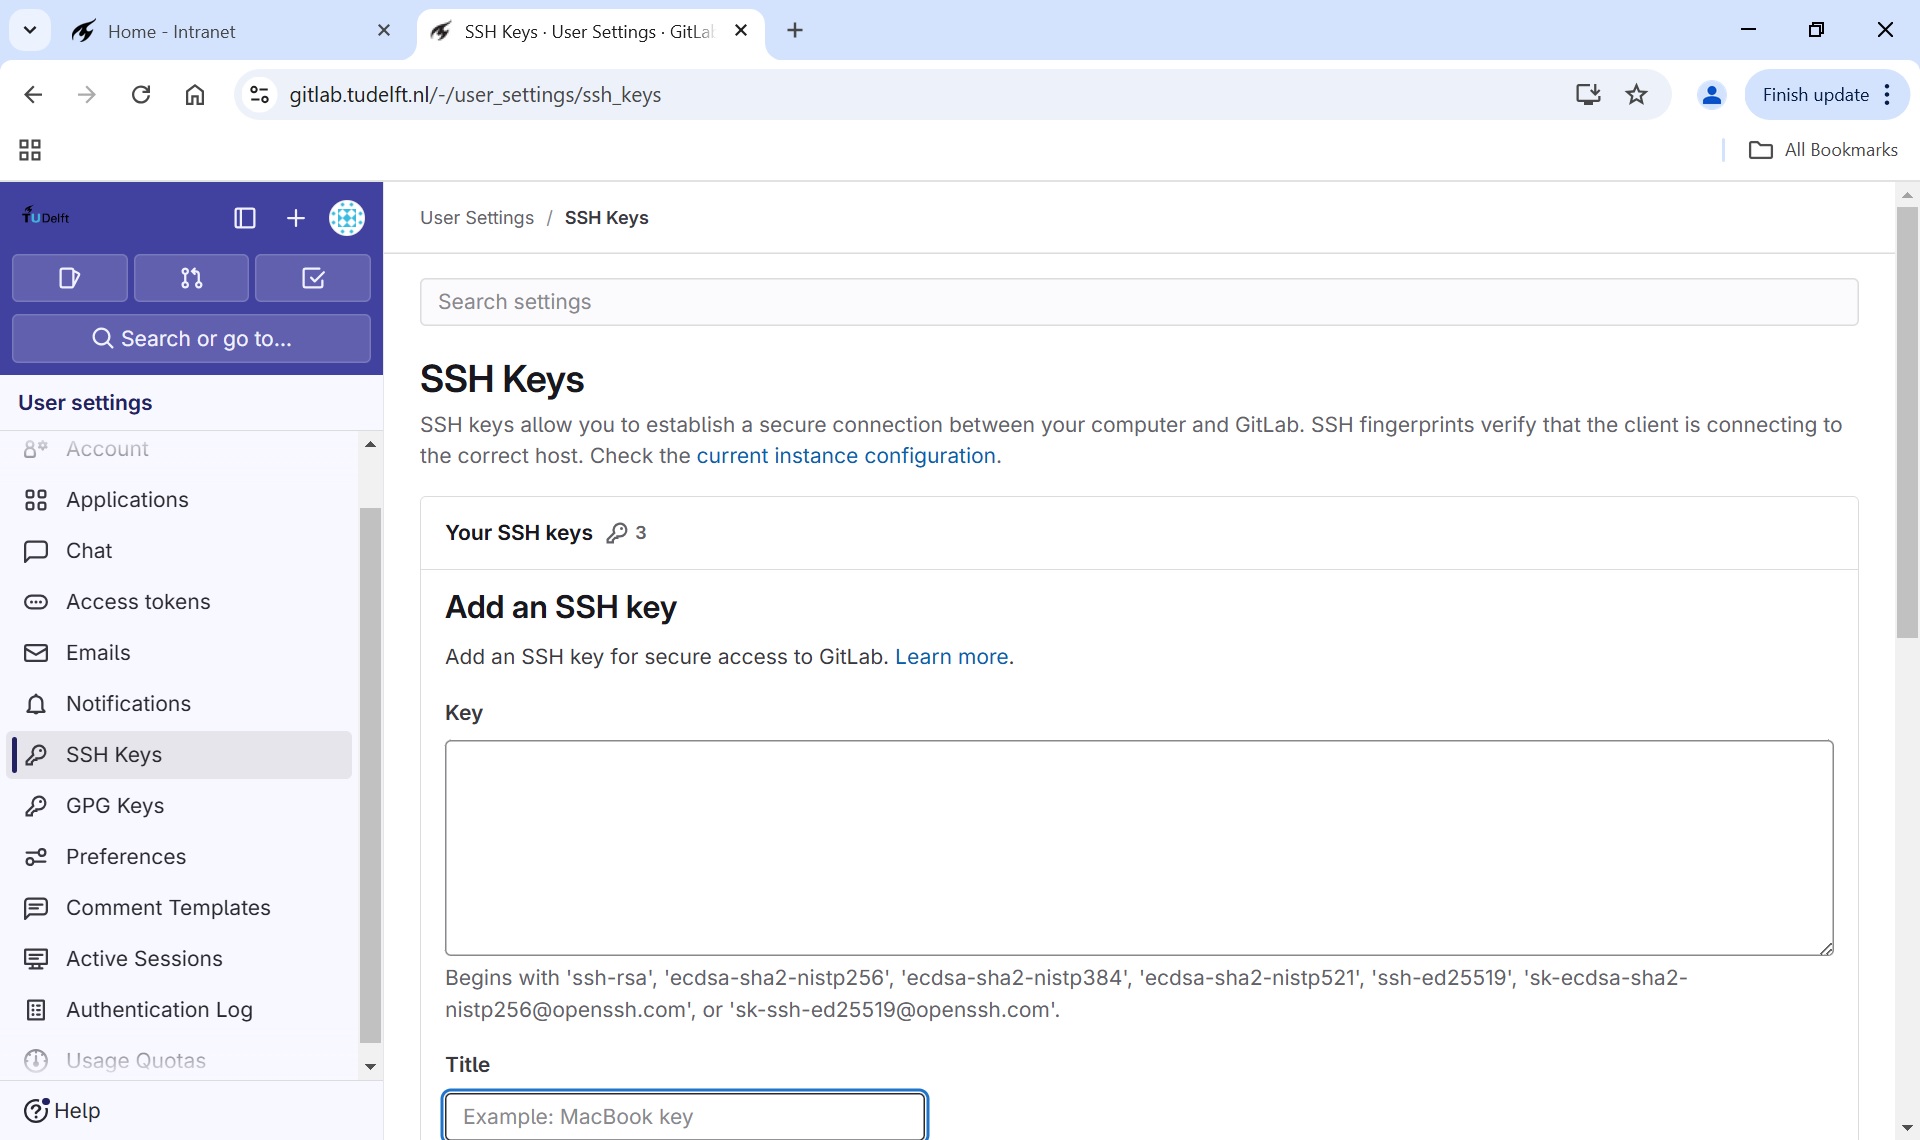Open the apps grid shortcut

(x=30, y=150)
